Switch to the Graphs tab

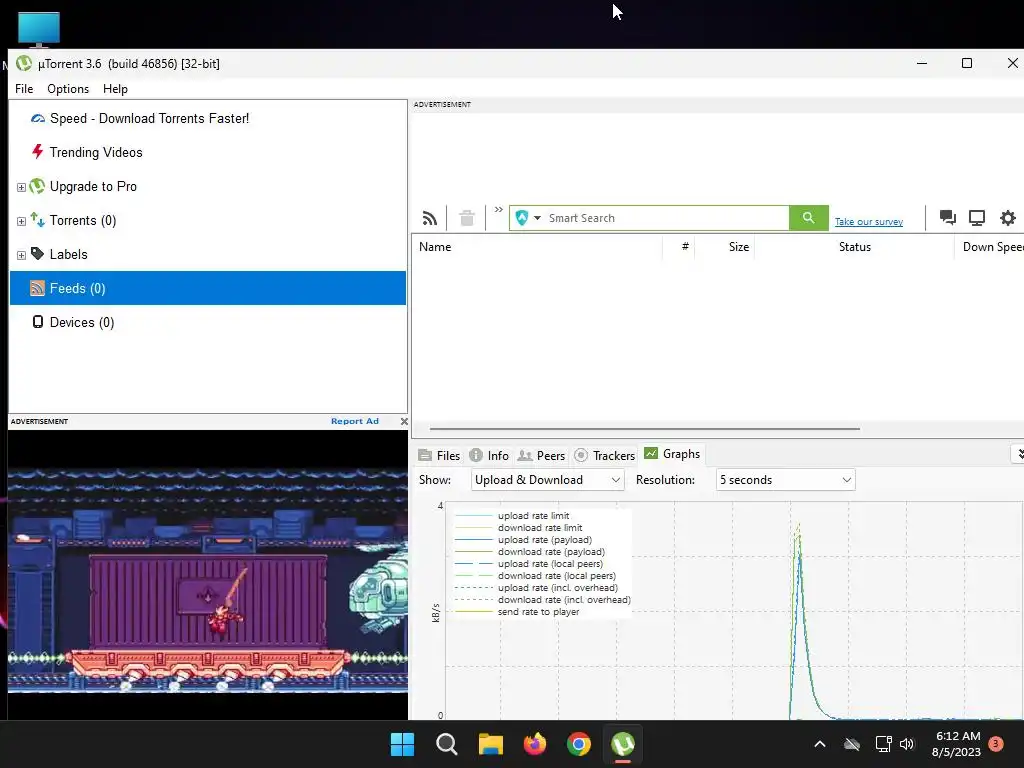point(672,454)
